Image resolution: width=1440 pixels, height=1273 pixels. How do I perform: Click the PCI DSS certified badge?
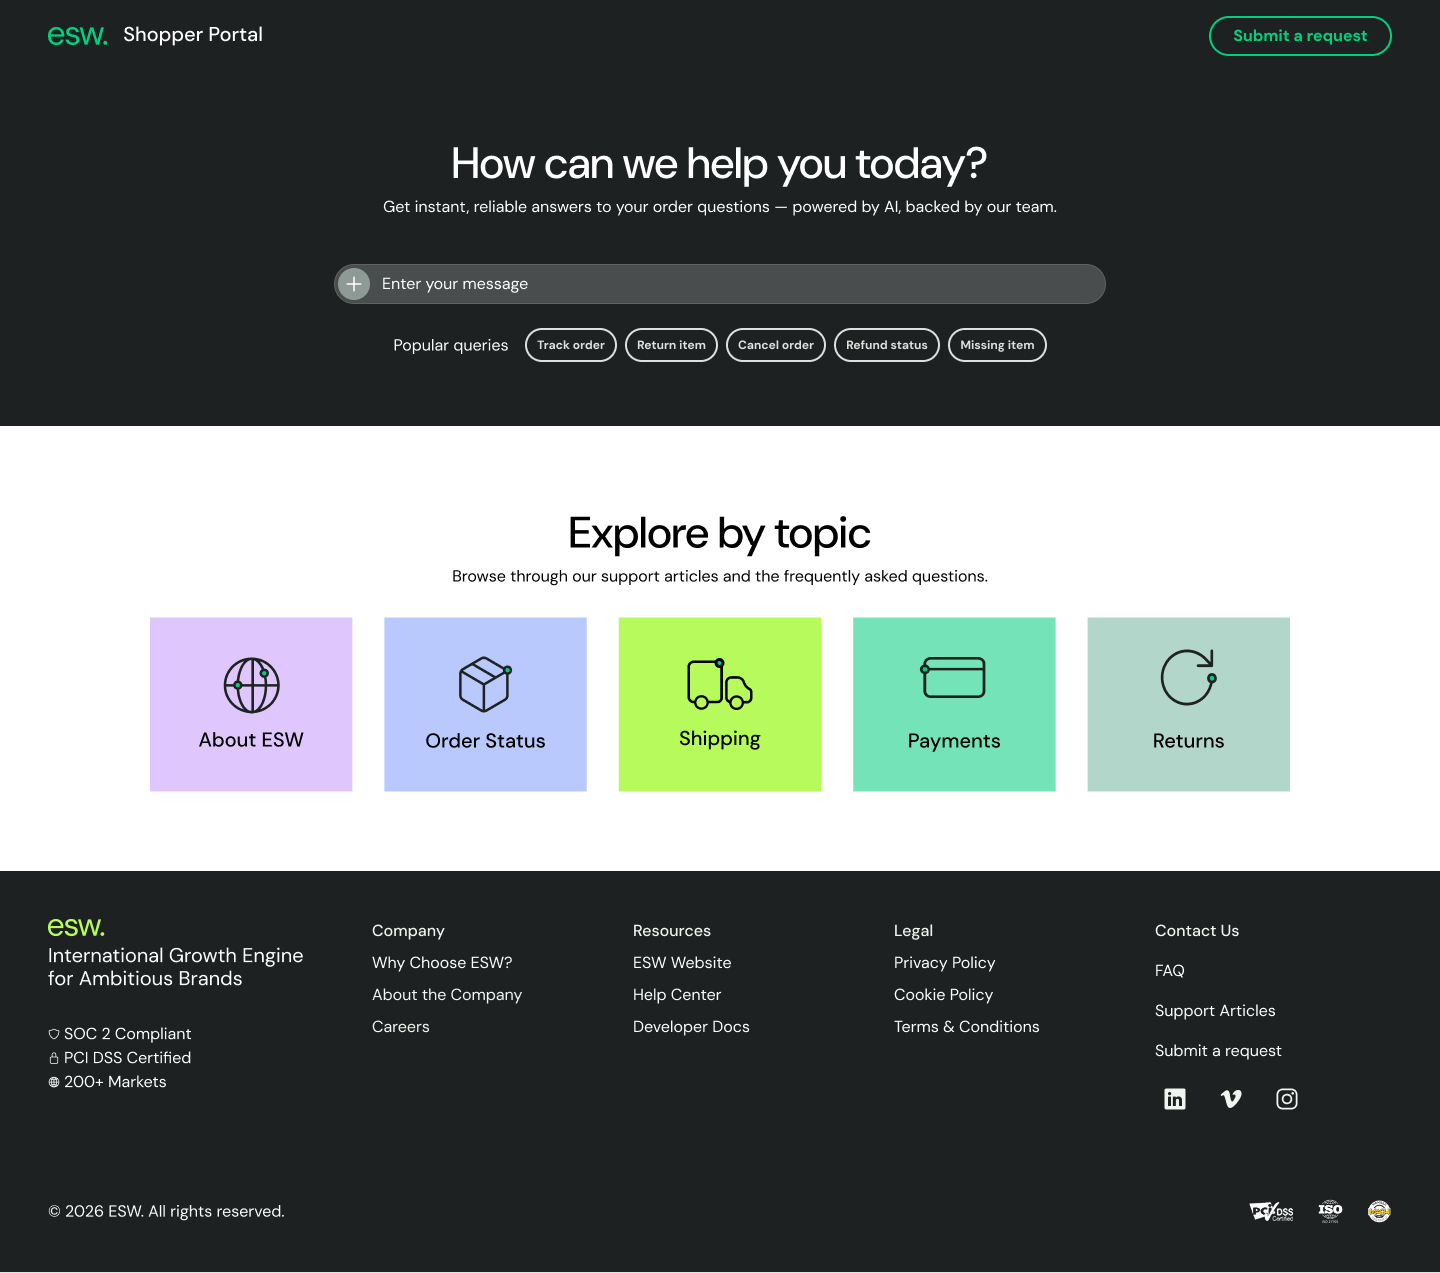pyautogui.click(x=1271, y=1212)
